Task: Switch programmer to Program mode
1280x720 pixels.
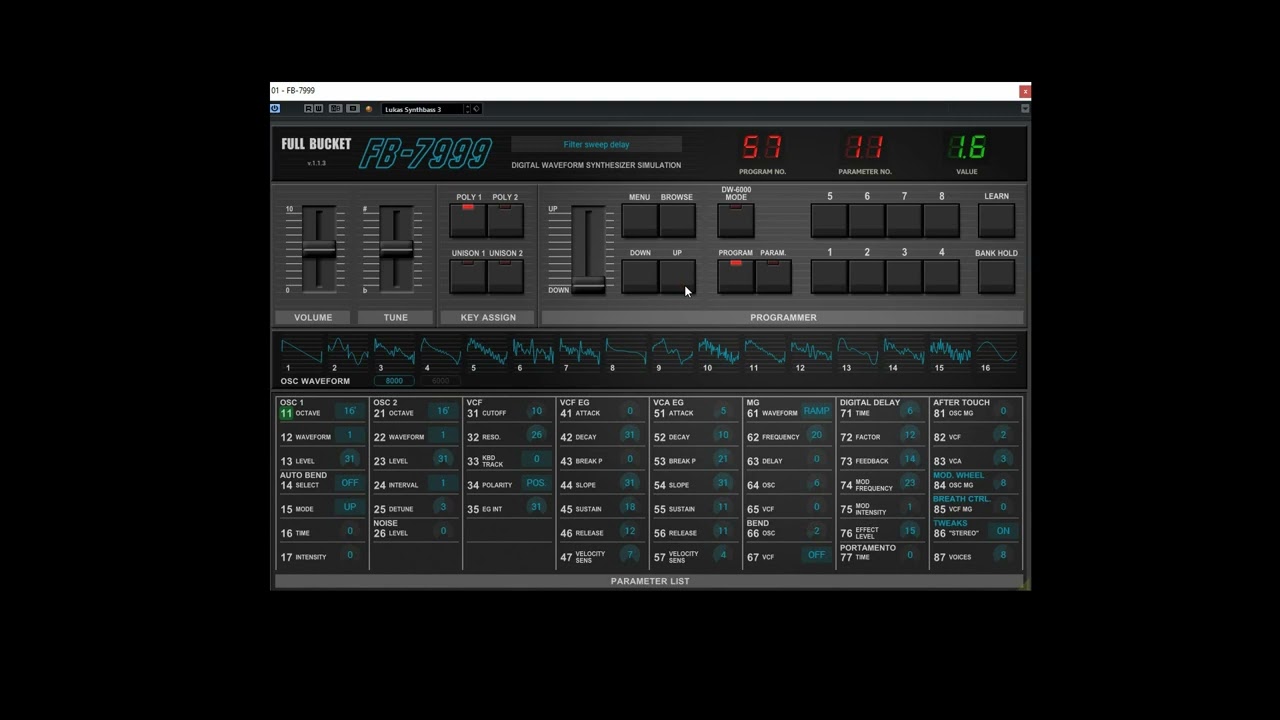Action: [x=736, y=276]
